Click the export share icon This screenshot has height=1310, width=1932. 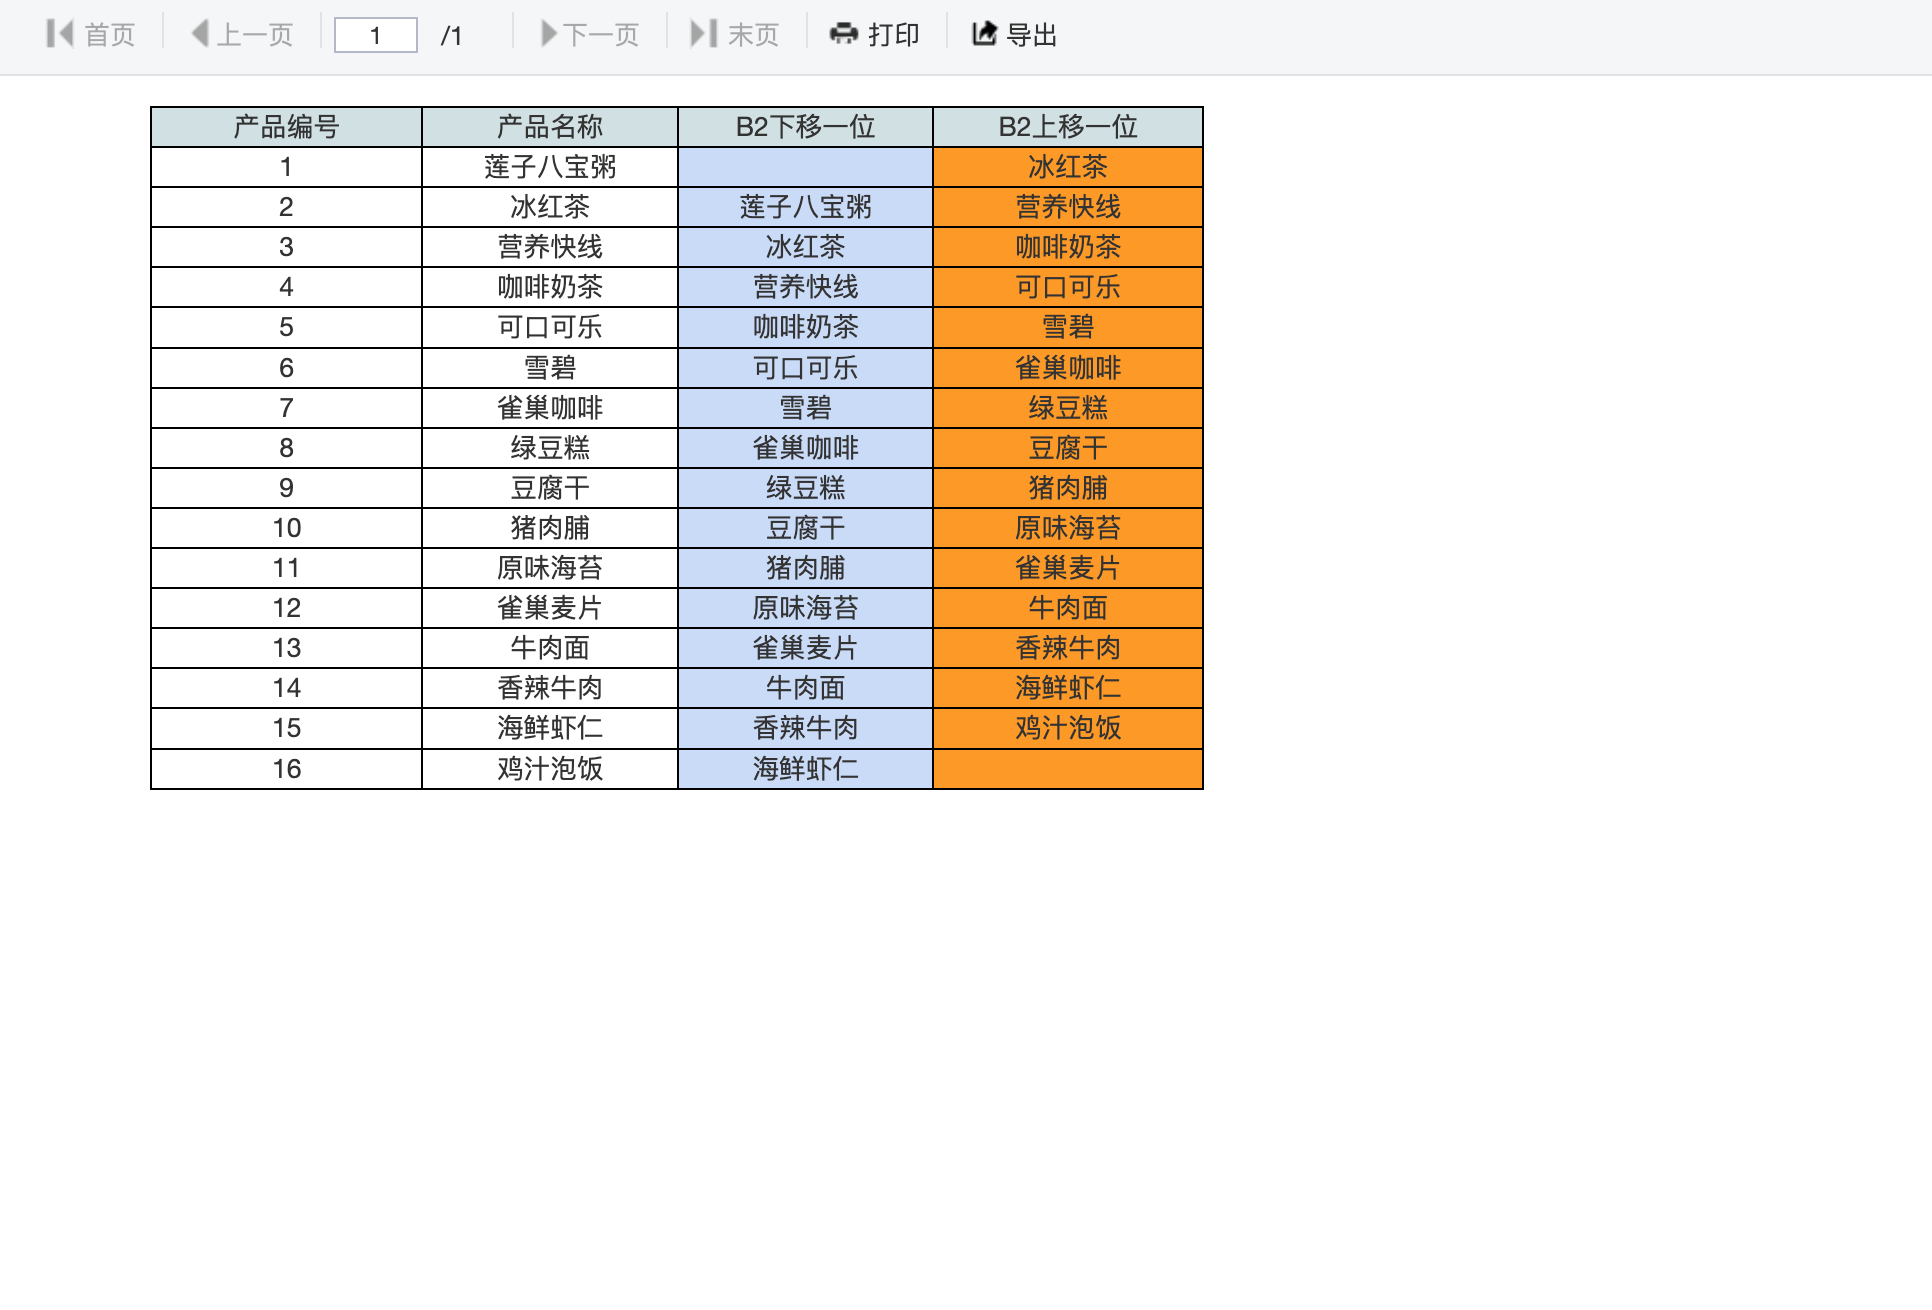(x=984, y=34)
